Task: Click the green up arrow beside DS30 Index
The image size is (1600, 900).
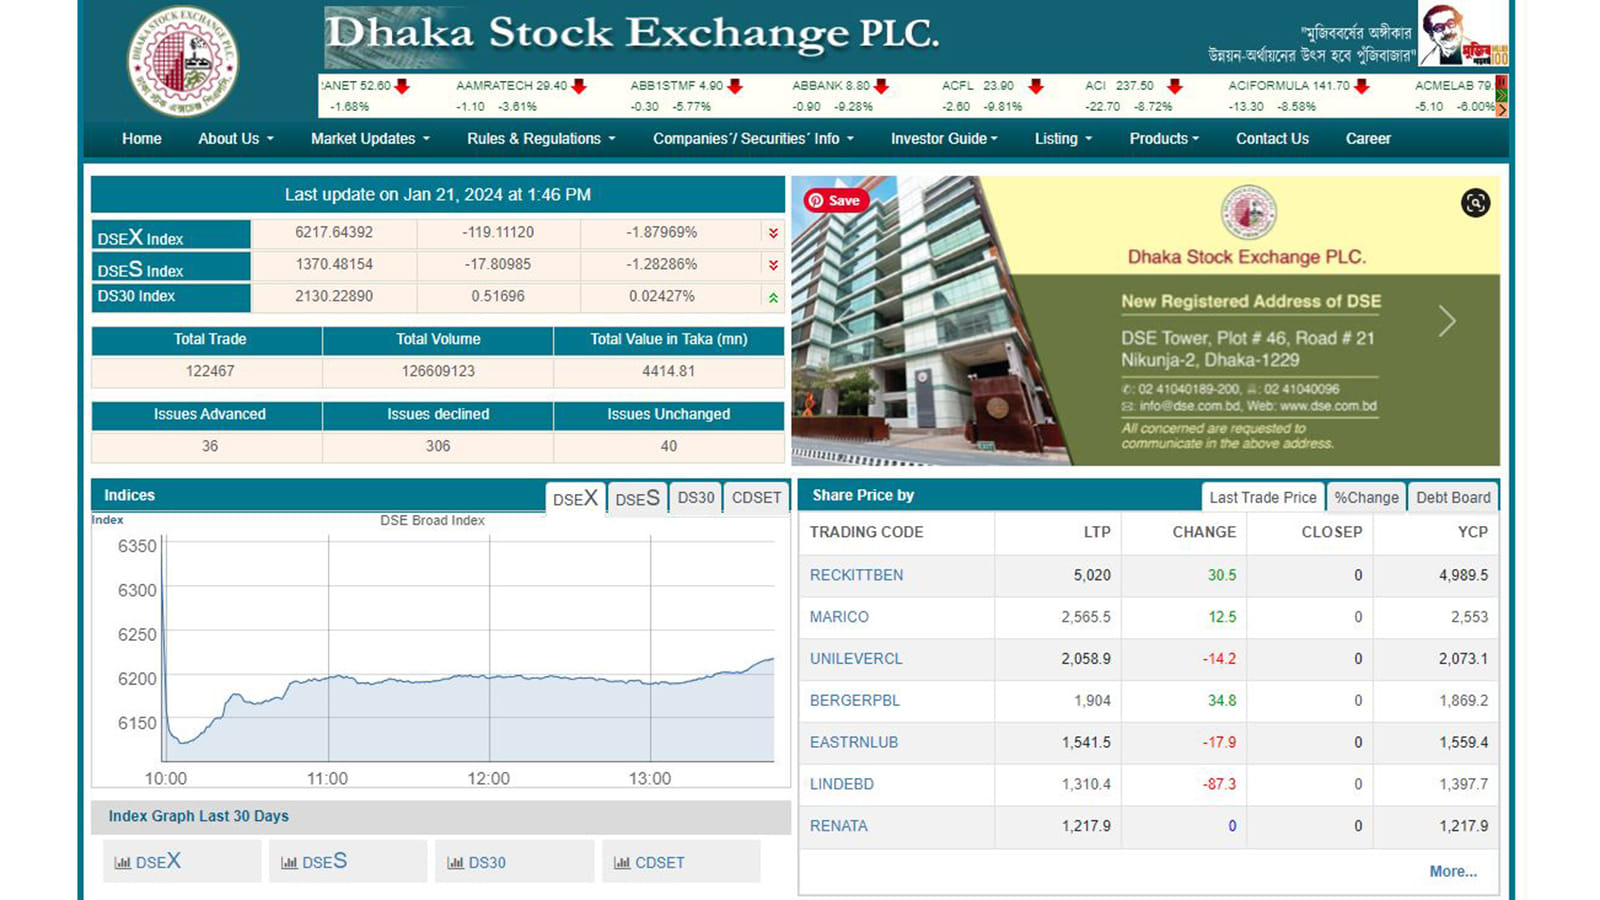Action: coord(773,297)
